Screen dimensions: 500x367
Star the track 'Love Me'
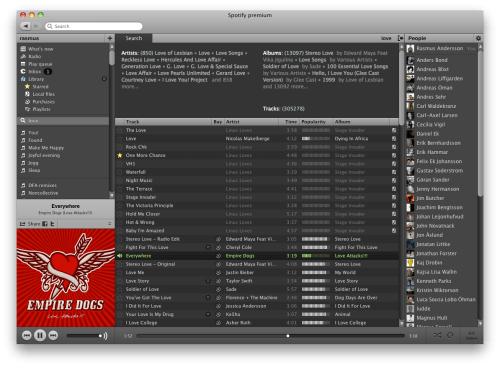point(120,273)
